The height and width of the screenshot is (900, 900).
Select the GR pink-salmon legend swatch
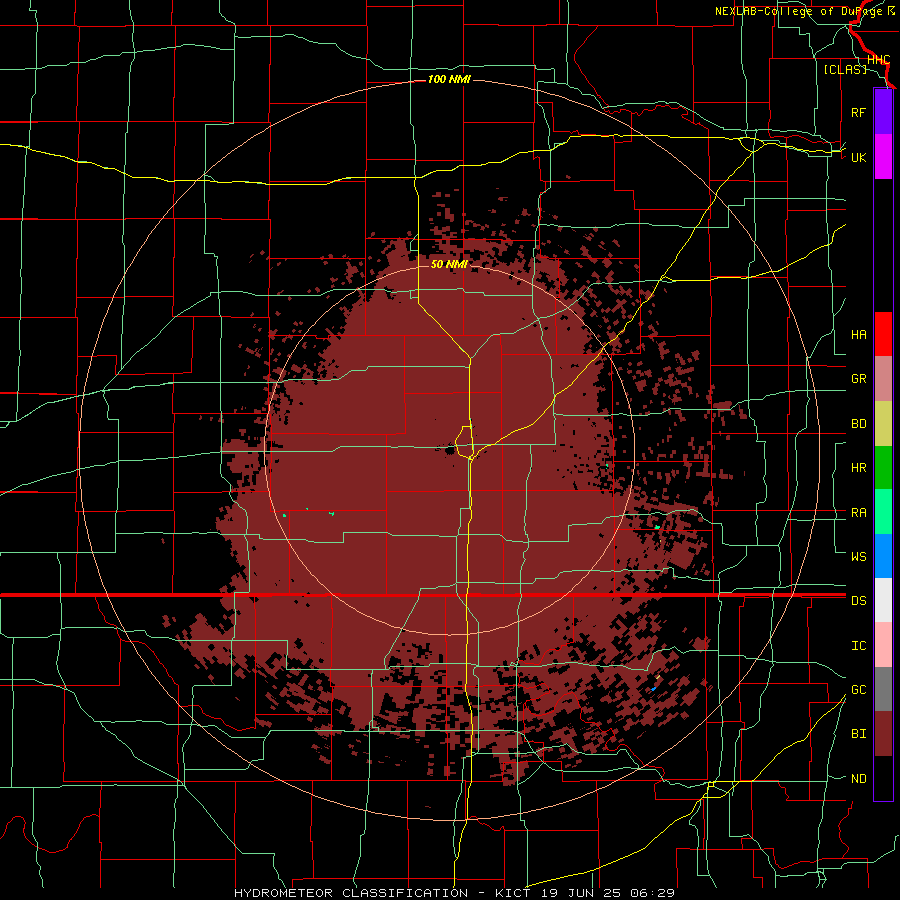pyautogui.click(x=883, y=378)
